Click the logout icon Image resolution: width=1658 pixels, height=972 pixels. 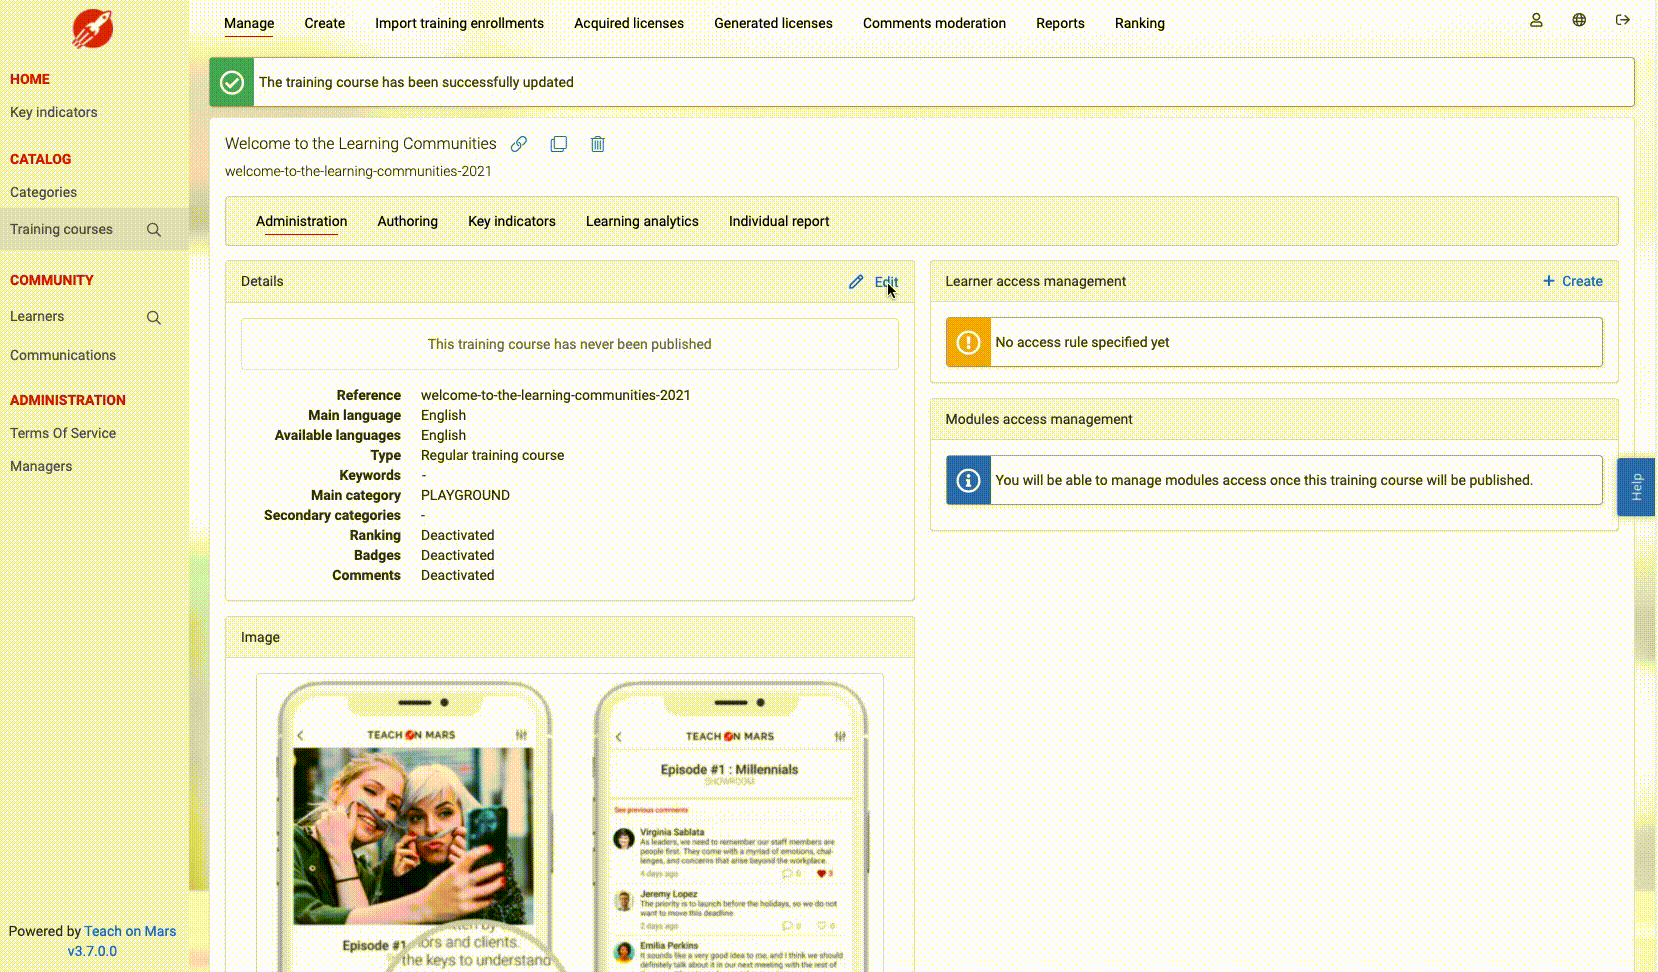click(x=1623, y=20)
